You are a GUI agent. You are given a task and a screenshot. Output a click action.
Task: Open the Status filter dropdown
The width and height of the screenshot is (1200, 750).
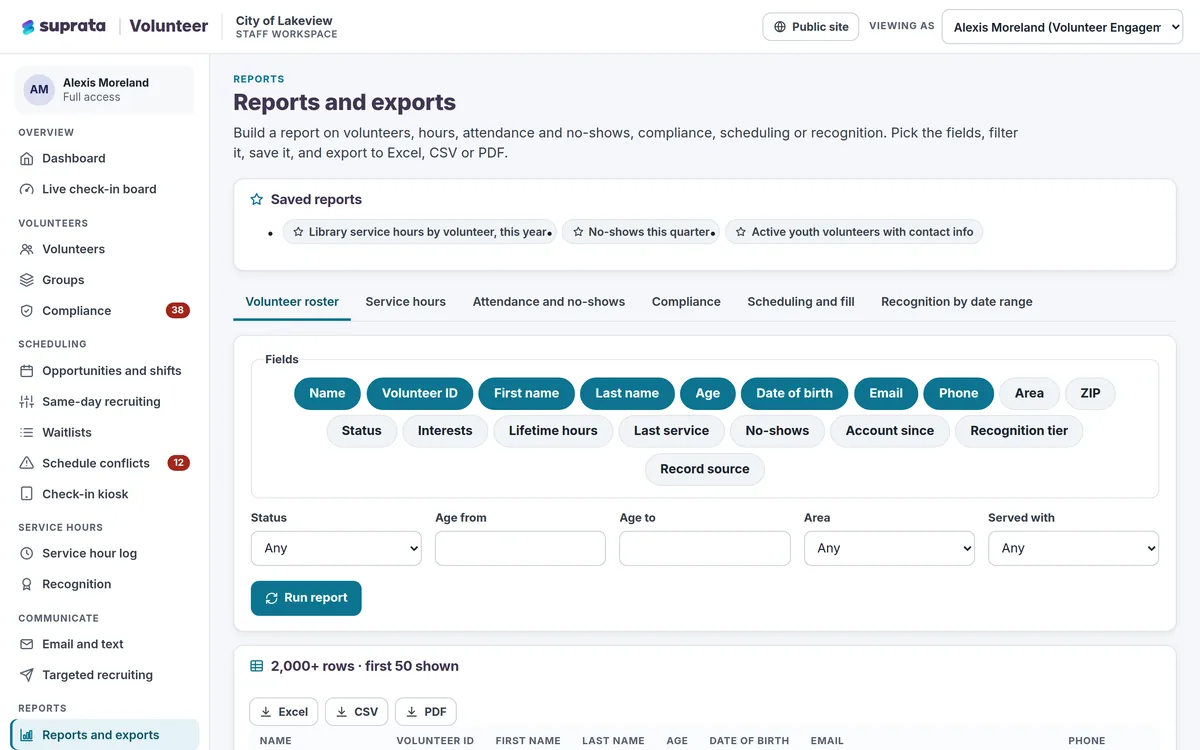(336, 548)
